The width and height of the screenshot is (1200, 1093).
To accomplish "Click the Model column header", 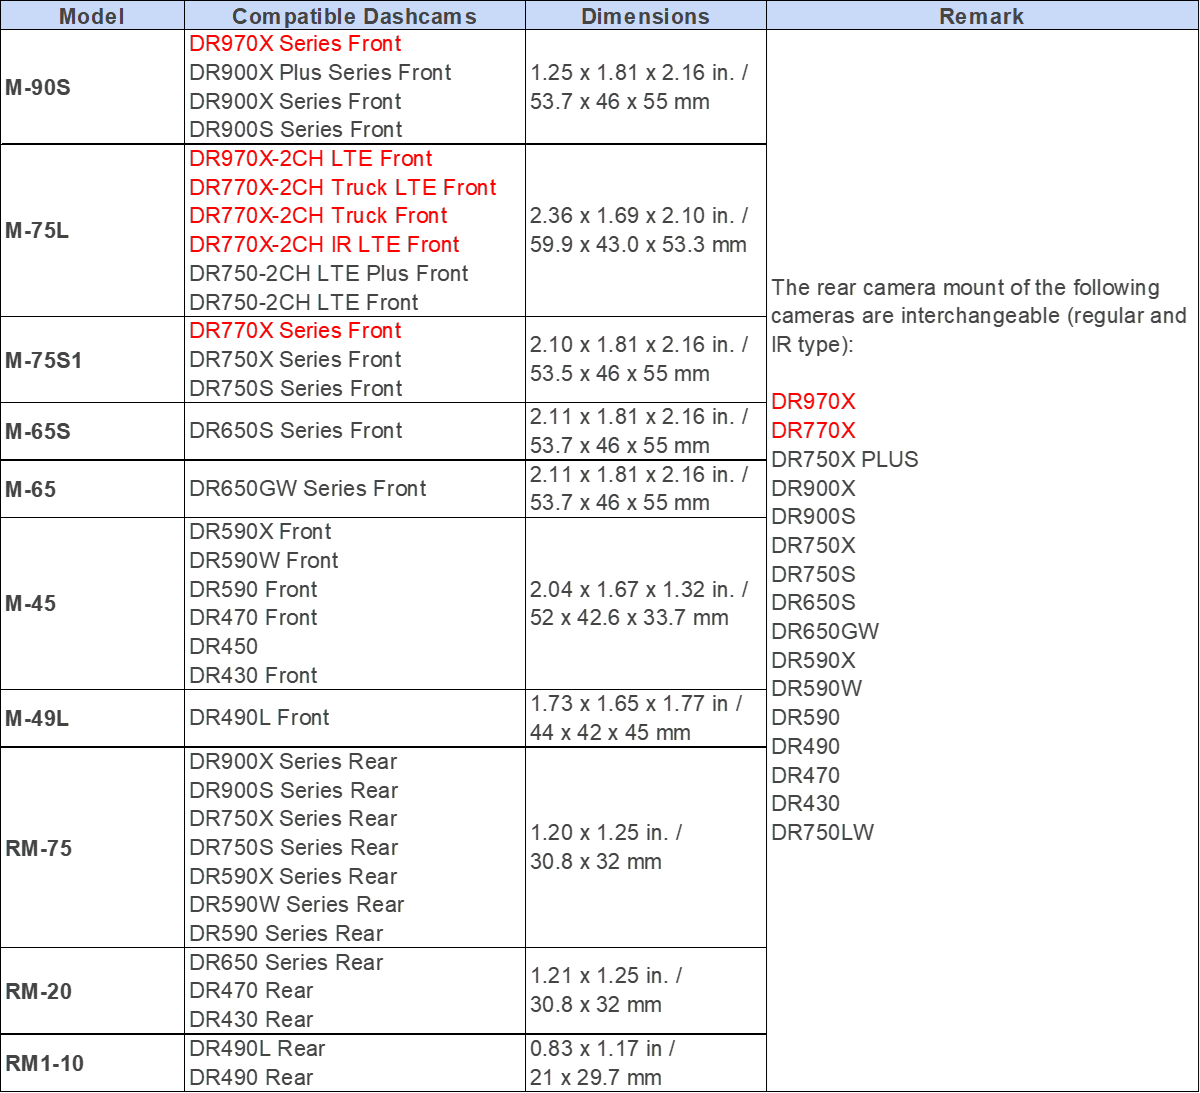I will [92, 16].
